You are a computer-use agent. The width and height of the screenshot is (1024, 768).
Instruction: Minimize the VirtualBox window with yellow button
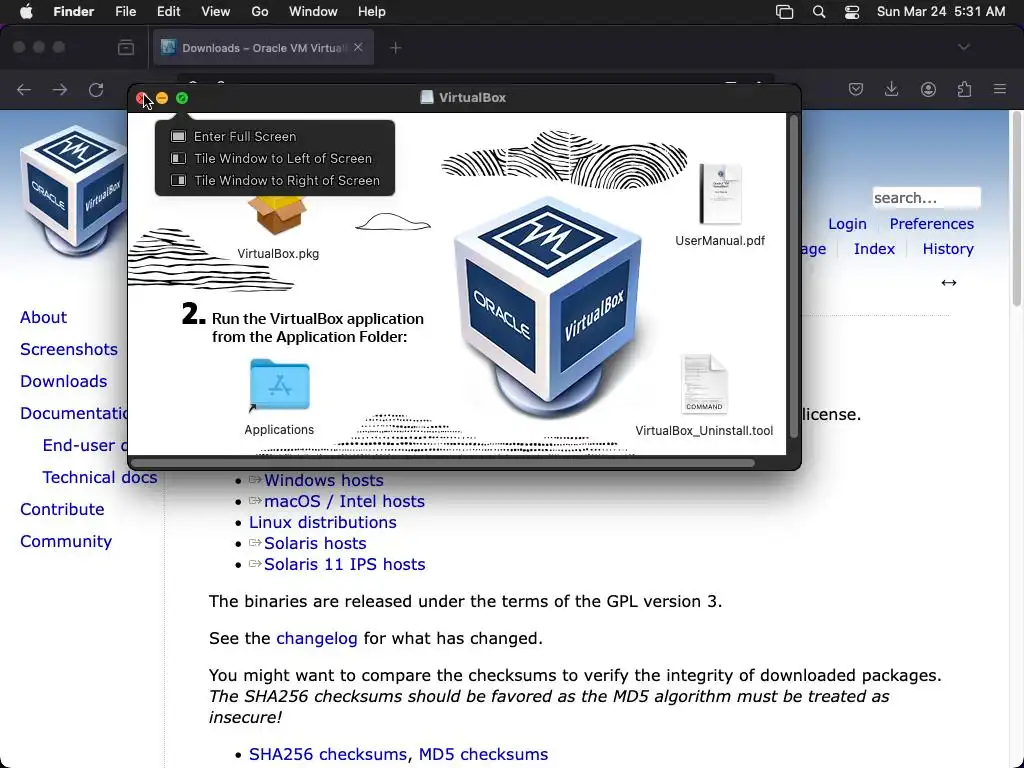[162, 98]
